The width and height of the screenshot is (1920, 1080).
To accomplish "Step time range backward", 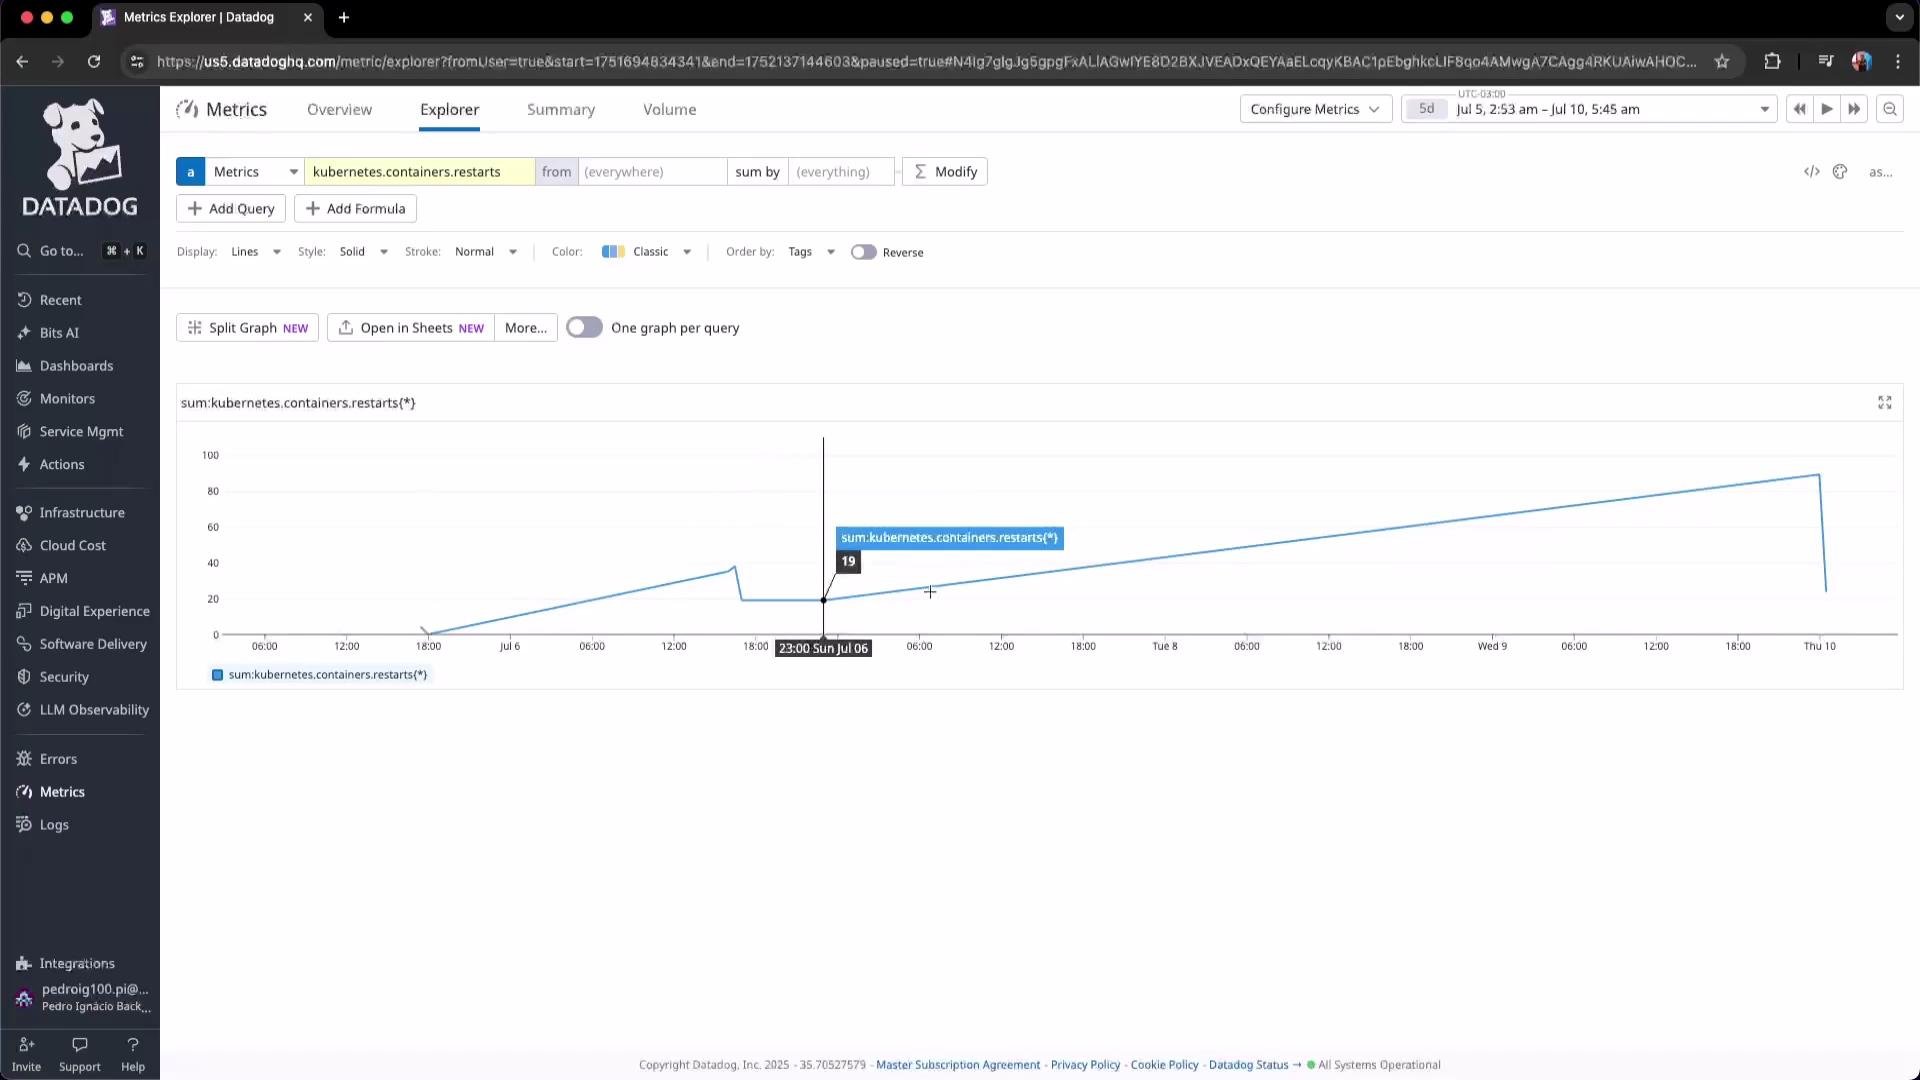I will [1800, 109].
